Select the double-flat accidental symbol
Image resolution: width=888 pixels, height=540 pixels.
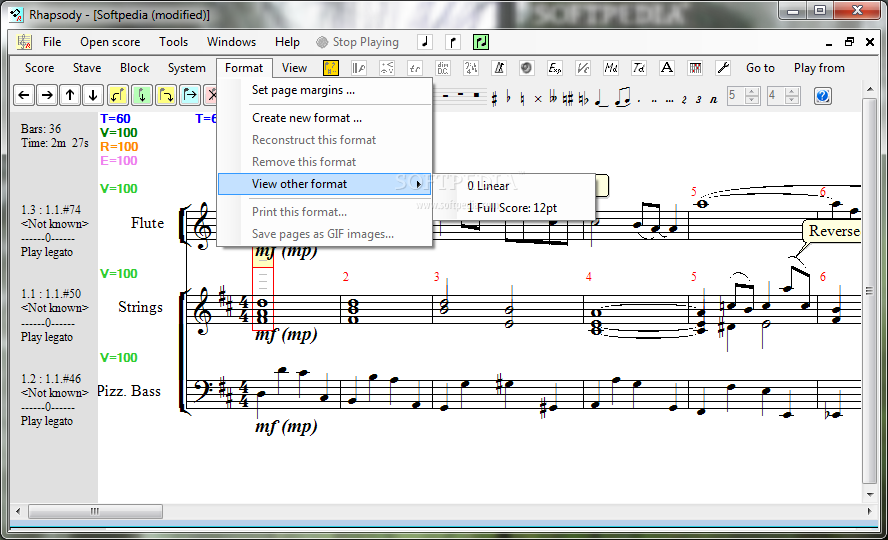[x=553, y=98]
